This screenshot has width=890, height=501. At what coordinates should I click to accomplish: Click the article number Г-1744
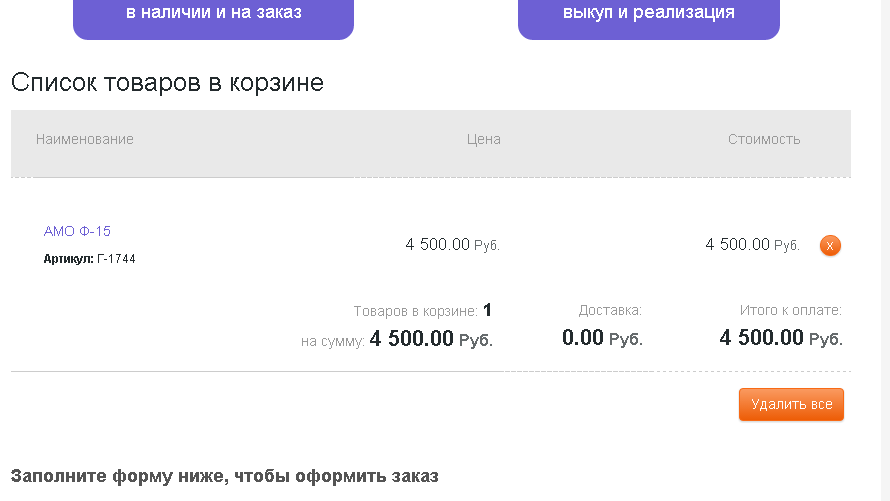click(x=116, y=259)
